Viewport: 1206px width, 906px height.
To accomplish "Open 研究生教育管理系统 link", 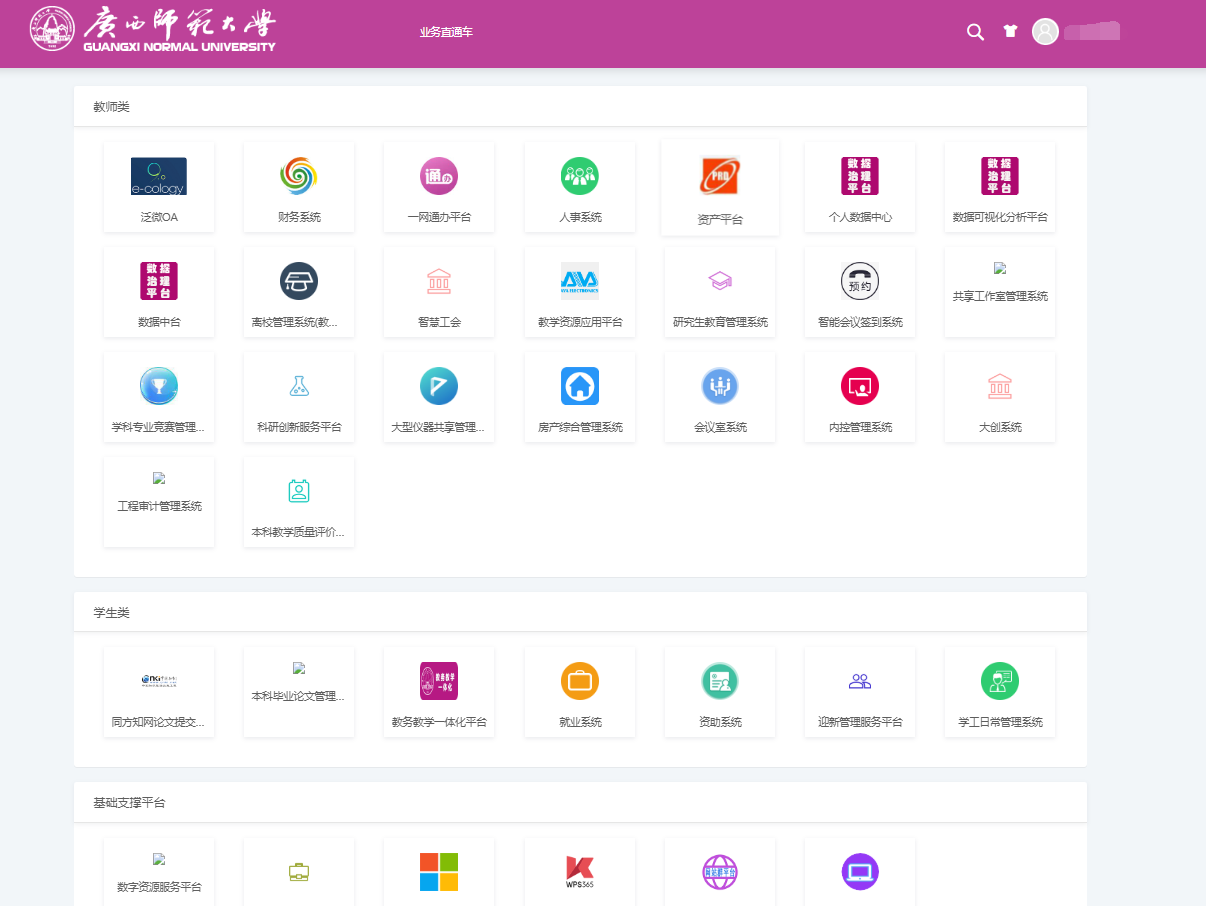I will (720, 322).
